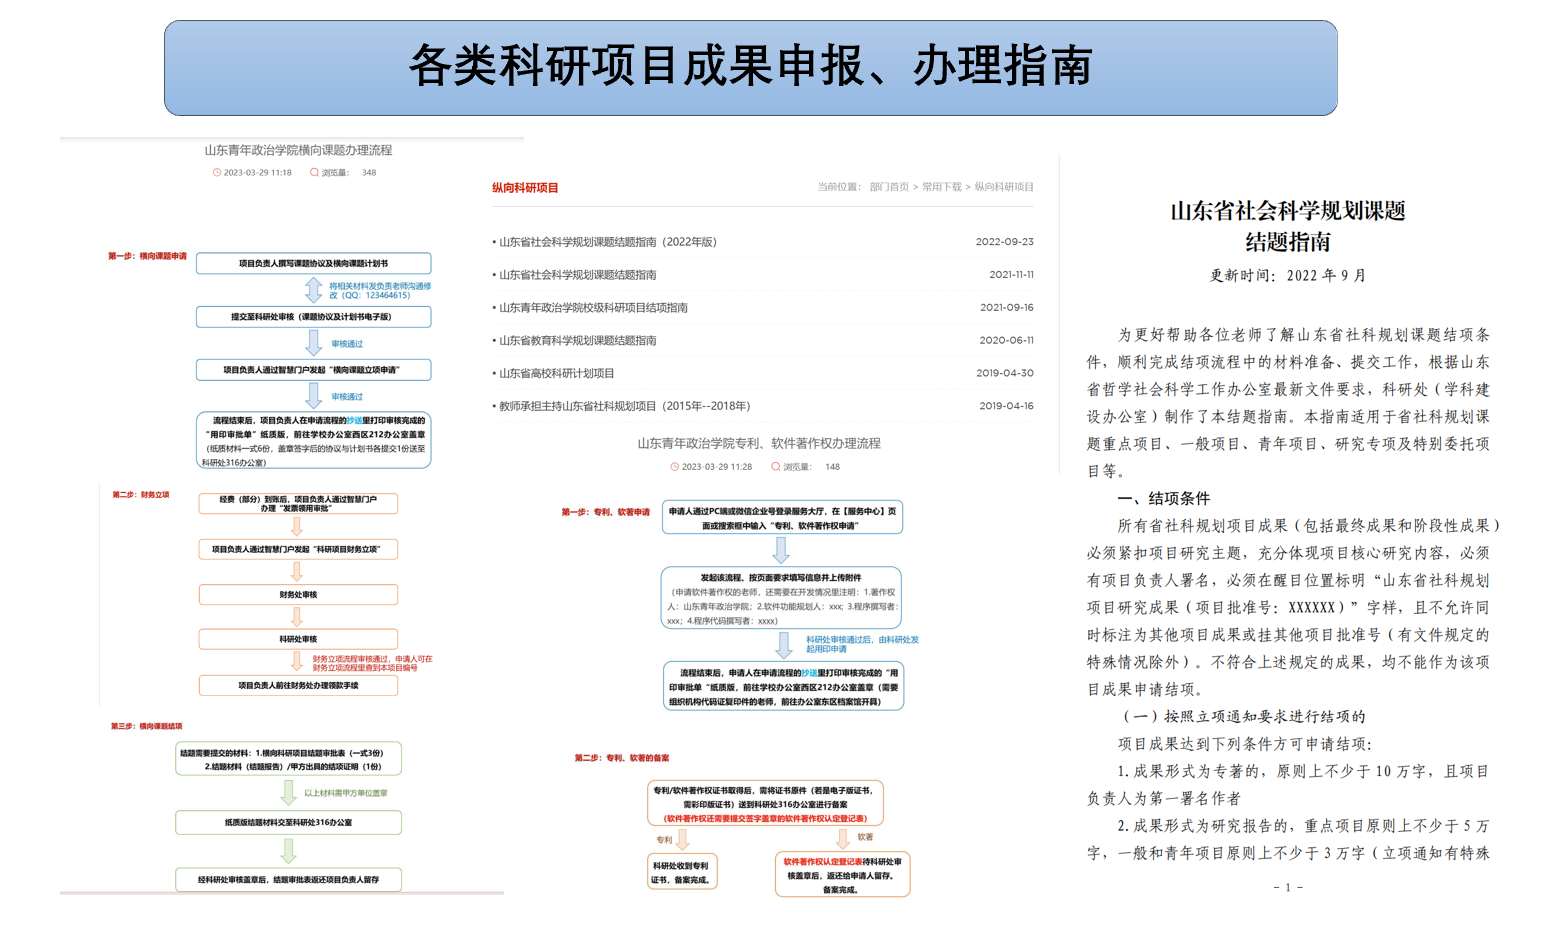The width and height of the screenshot is (1560, 950).
Task: Click the clock icon beside 2023-03-29 11:28
Action: click(x=674, y=467)
